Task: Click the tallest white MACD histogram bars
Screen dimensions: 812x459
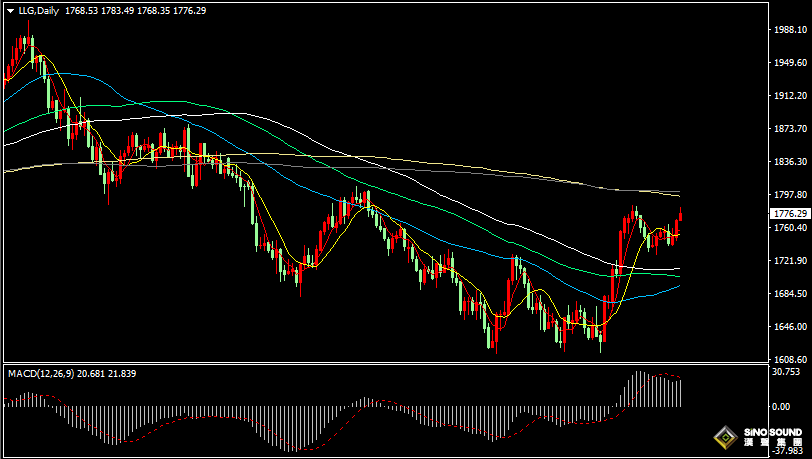Action: (x=640, y=388)
